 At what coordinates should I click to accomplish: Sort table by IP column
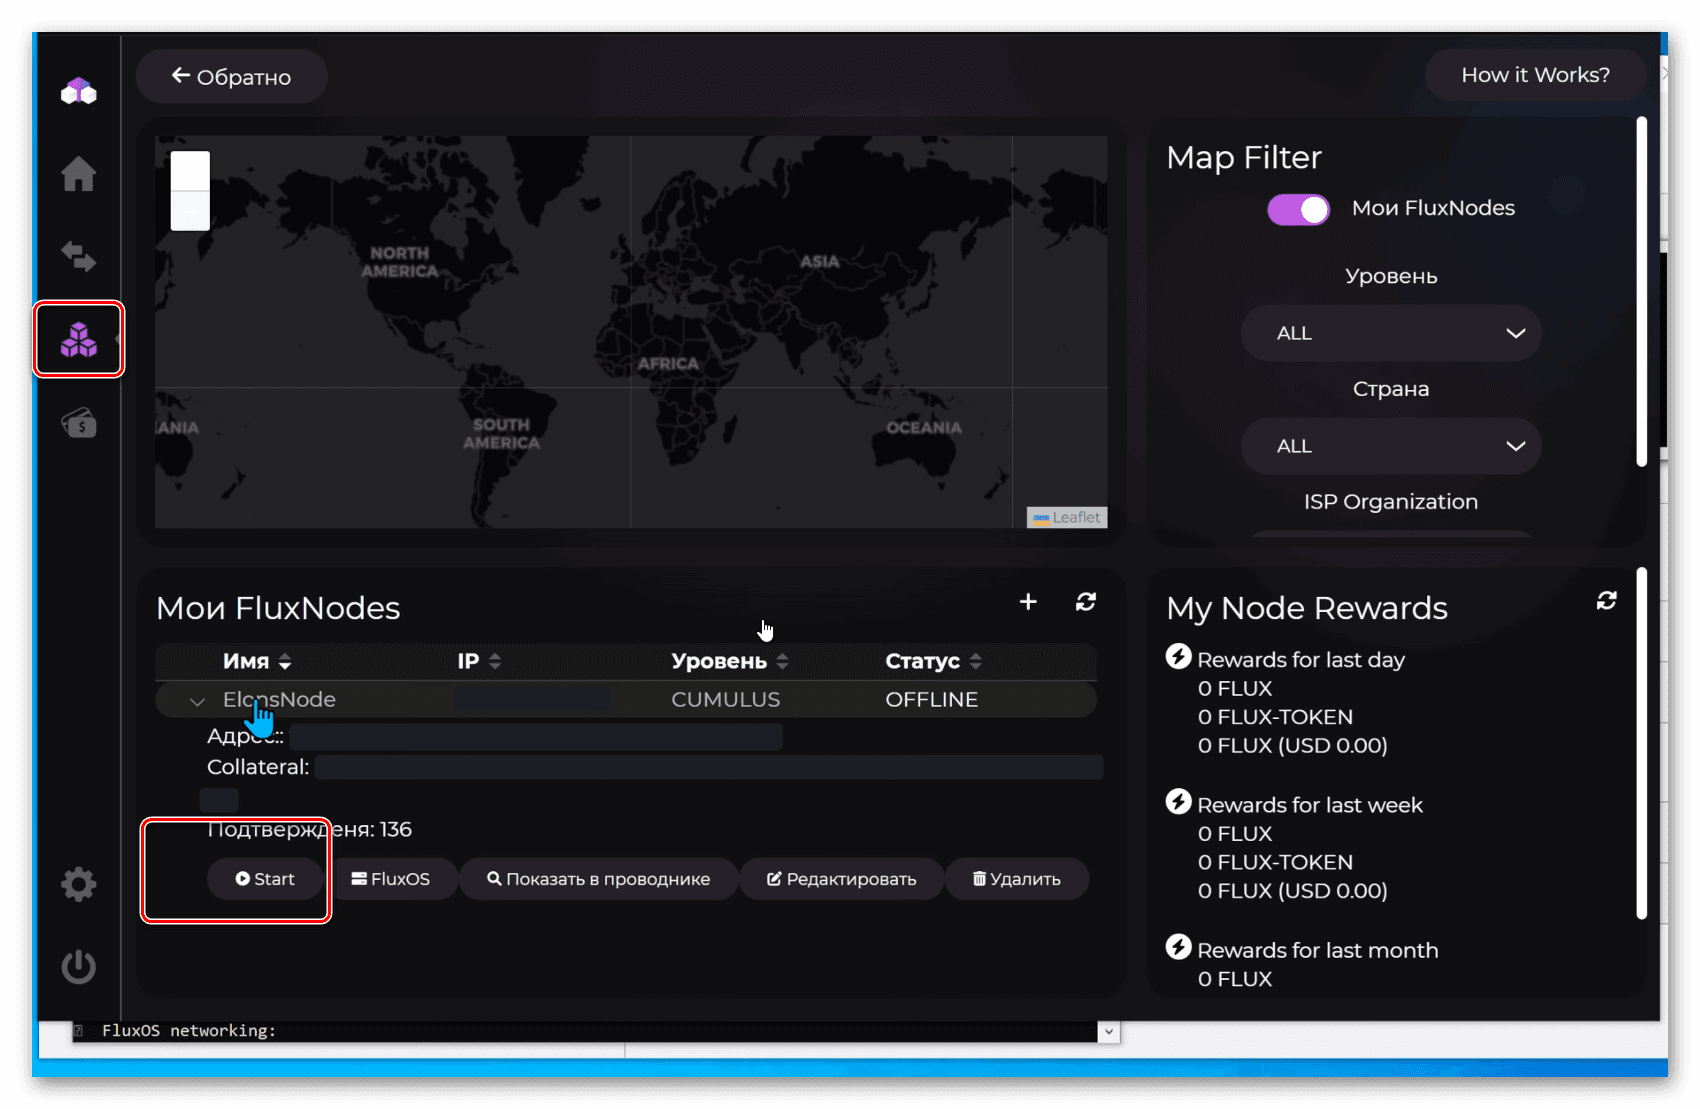479,661
